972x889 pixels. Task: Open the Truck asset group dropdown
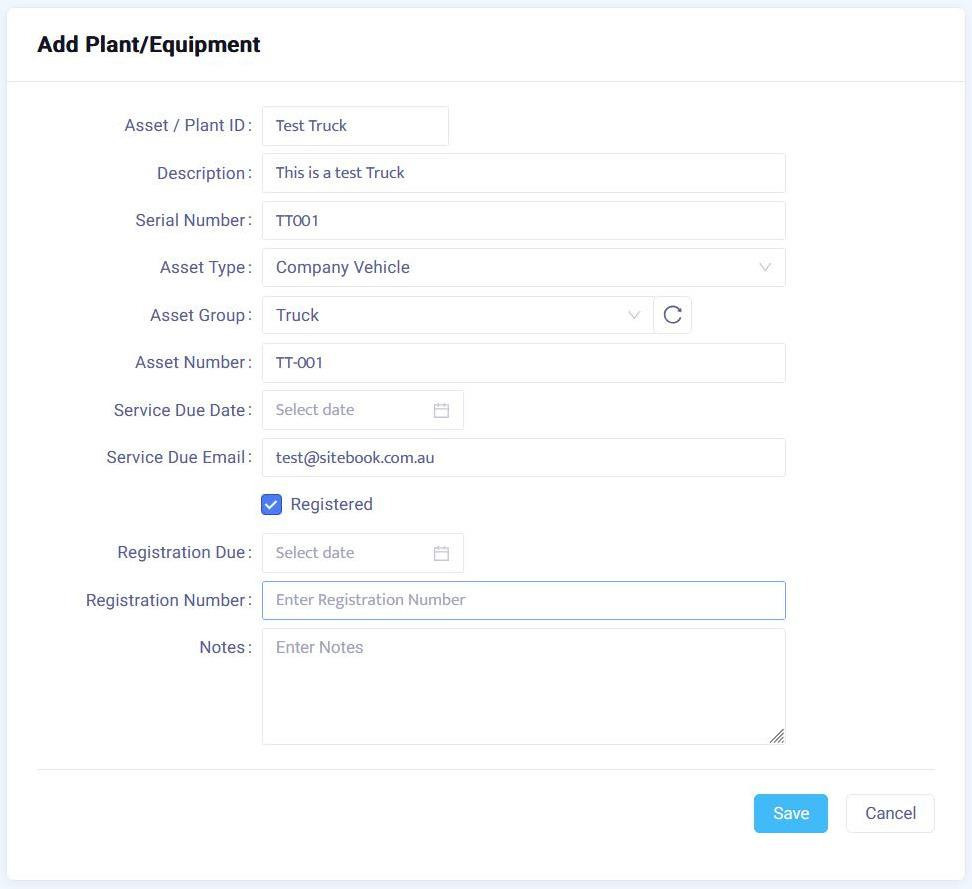click(x=450, y=315)
